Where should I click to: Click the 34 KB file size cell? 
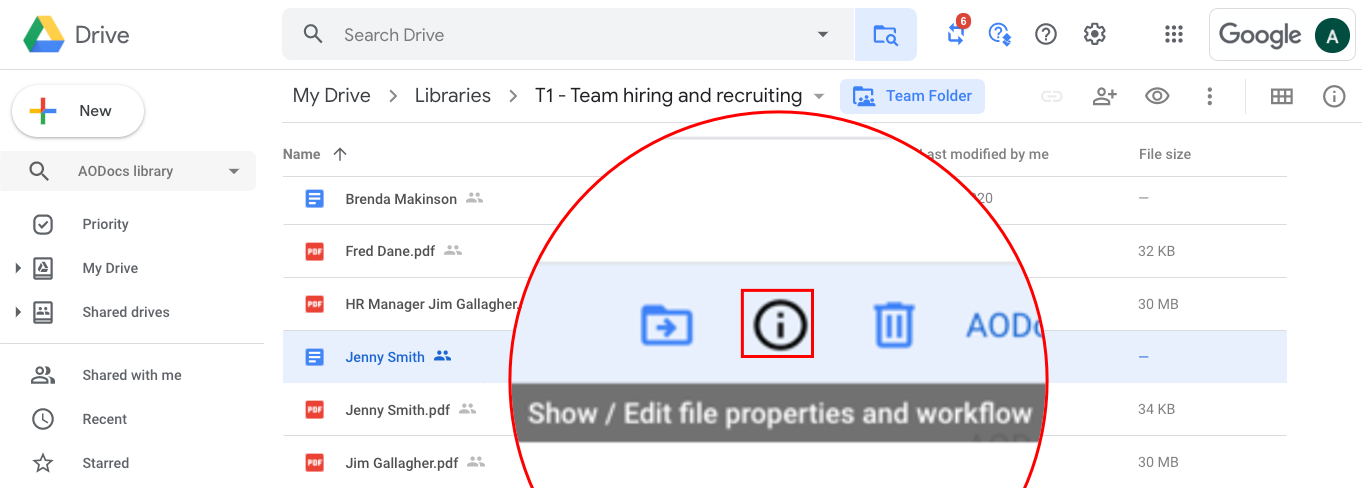[x=1157, y=409]
